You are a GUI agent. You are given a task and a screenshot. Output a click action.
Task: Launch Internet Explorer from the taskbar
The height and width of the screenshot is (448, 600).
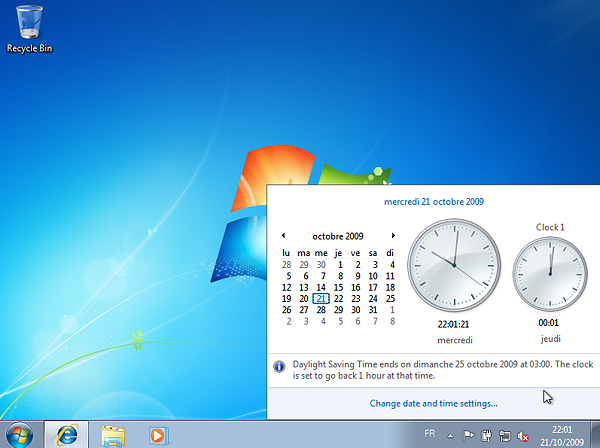[x=68, y=434]
